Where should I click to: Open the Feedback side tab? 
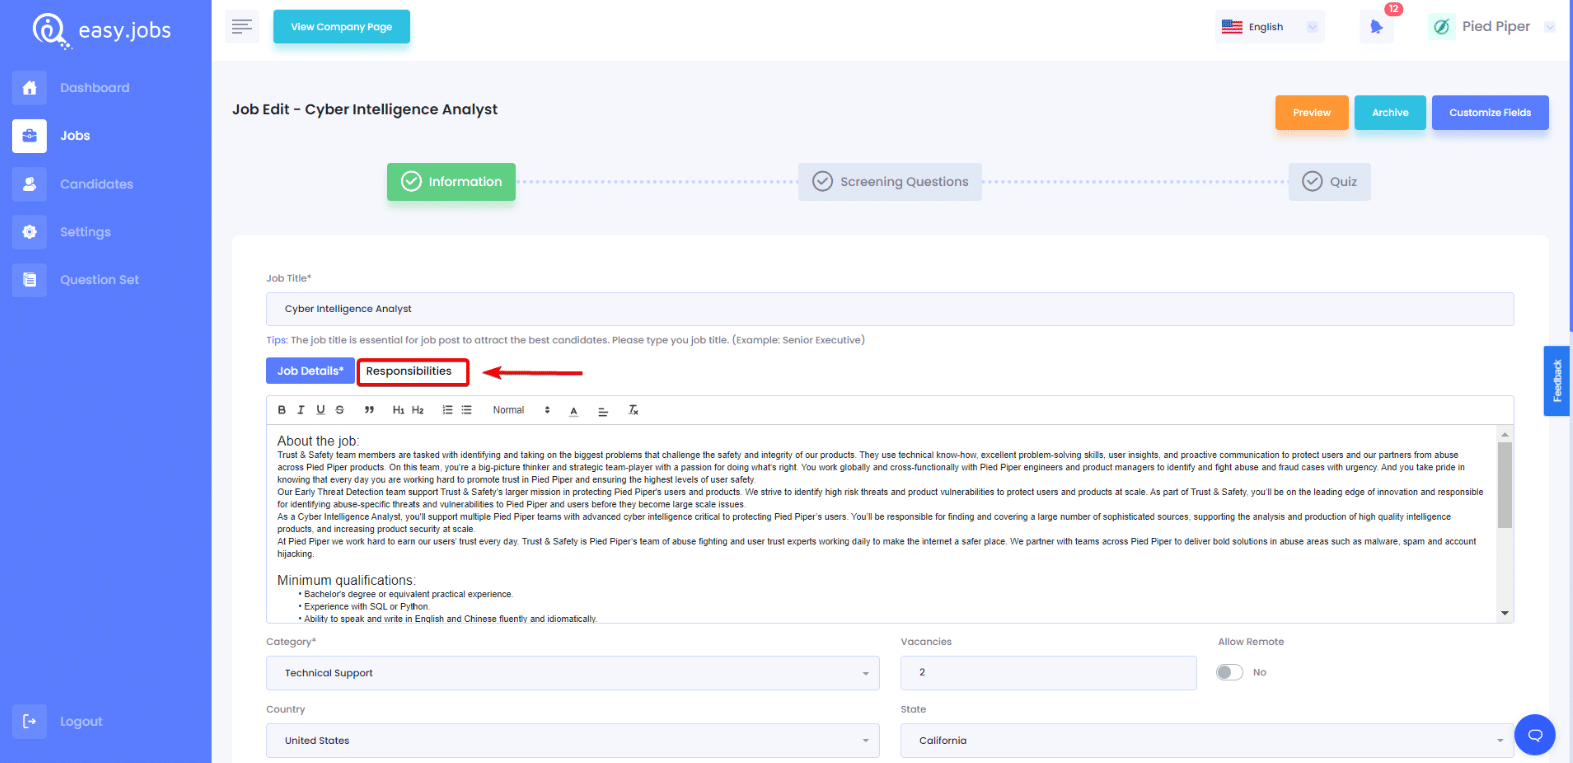click(1556, 381)
